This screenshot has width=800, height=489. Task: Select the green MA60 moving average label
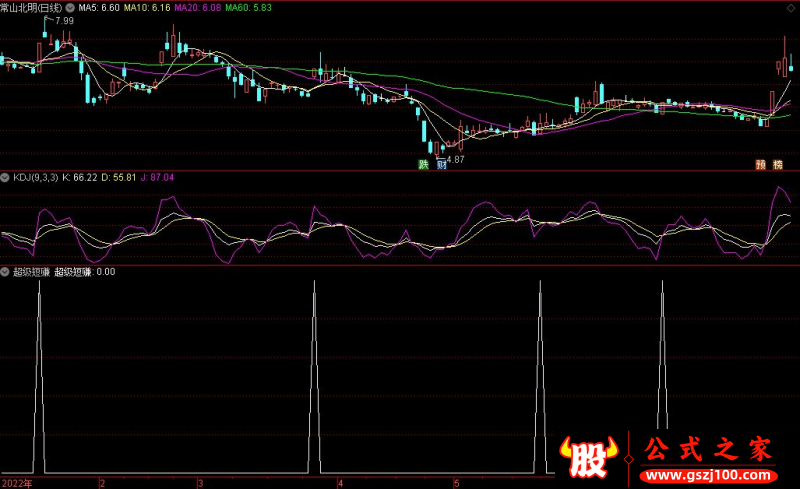248,8
